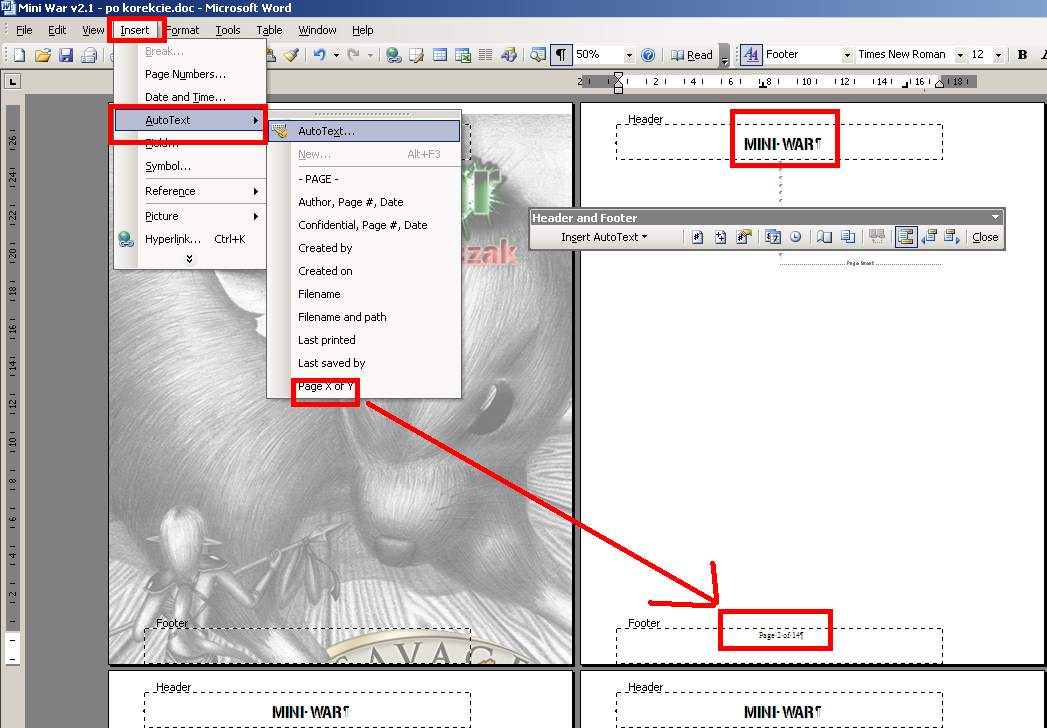Screen dimensions: 1047x728
Task: Toggle Show/Hide Document Text button
Action: pyautogui.click(x=847, y=237)
